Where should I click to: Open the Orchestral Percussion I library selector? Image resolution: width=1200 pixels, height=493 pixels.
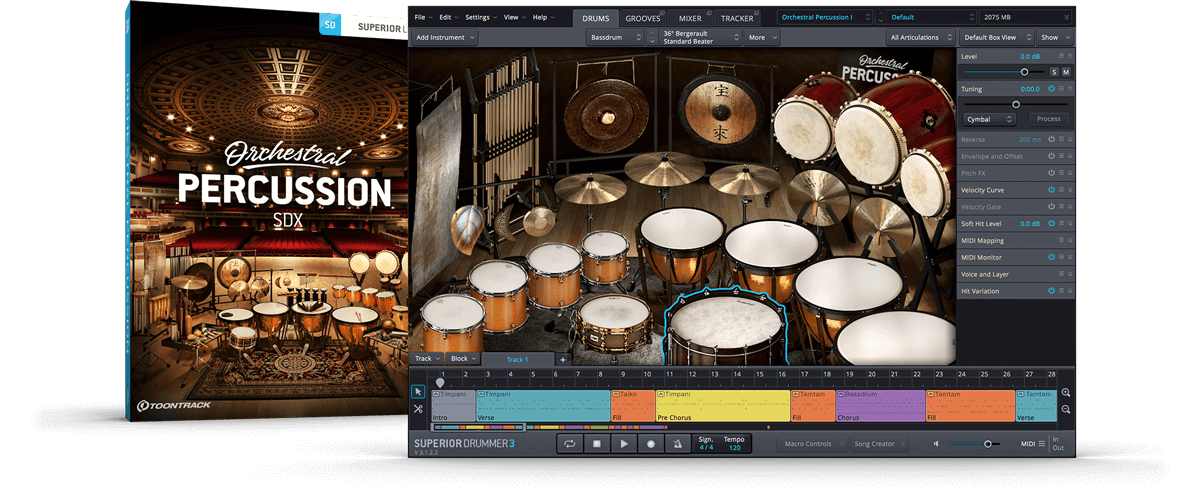pyautogui.click(x=824, y=17)
